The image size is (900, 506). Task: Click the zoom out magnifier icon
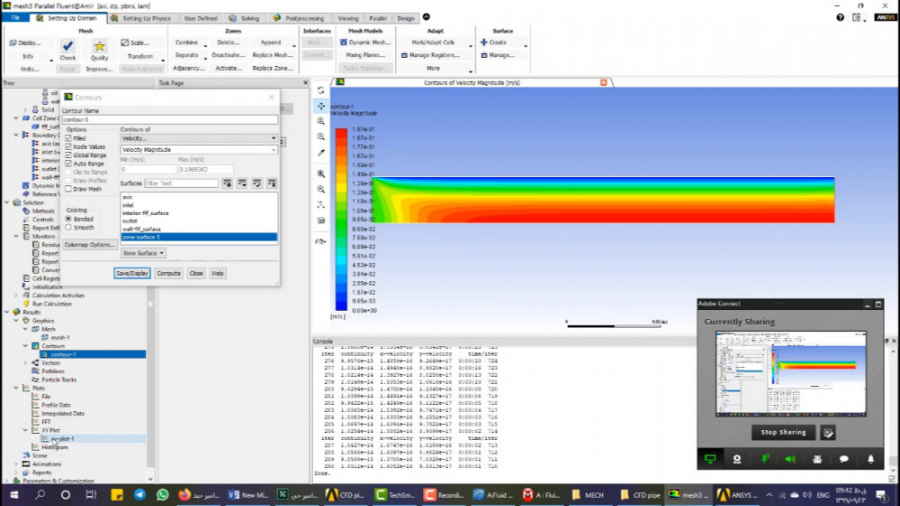tap(321, 137)
